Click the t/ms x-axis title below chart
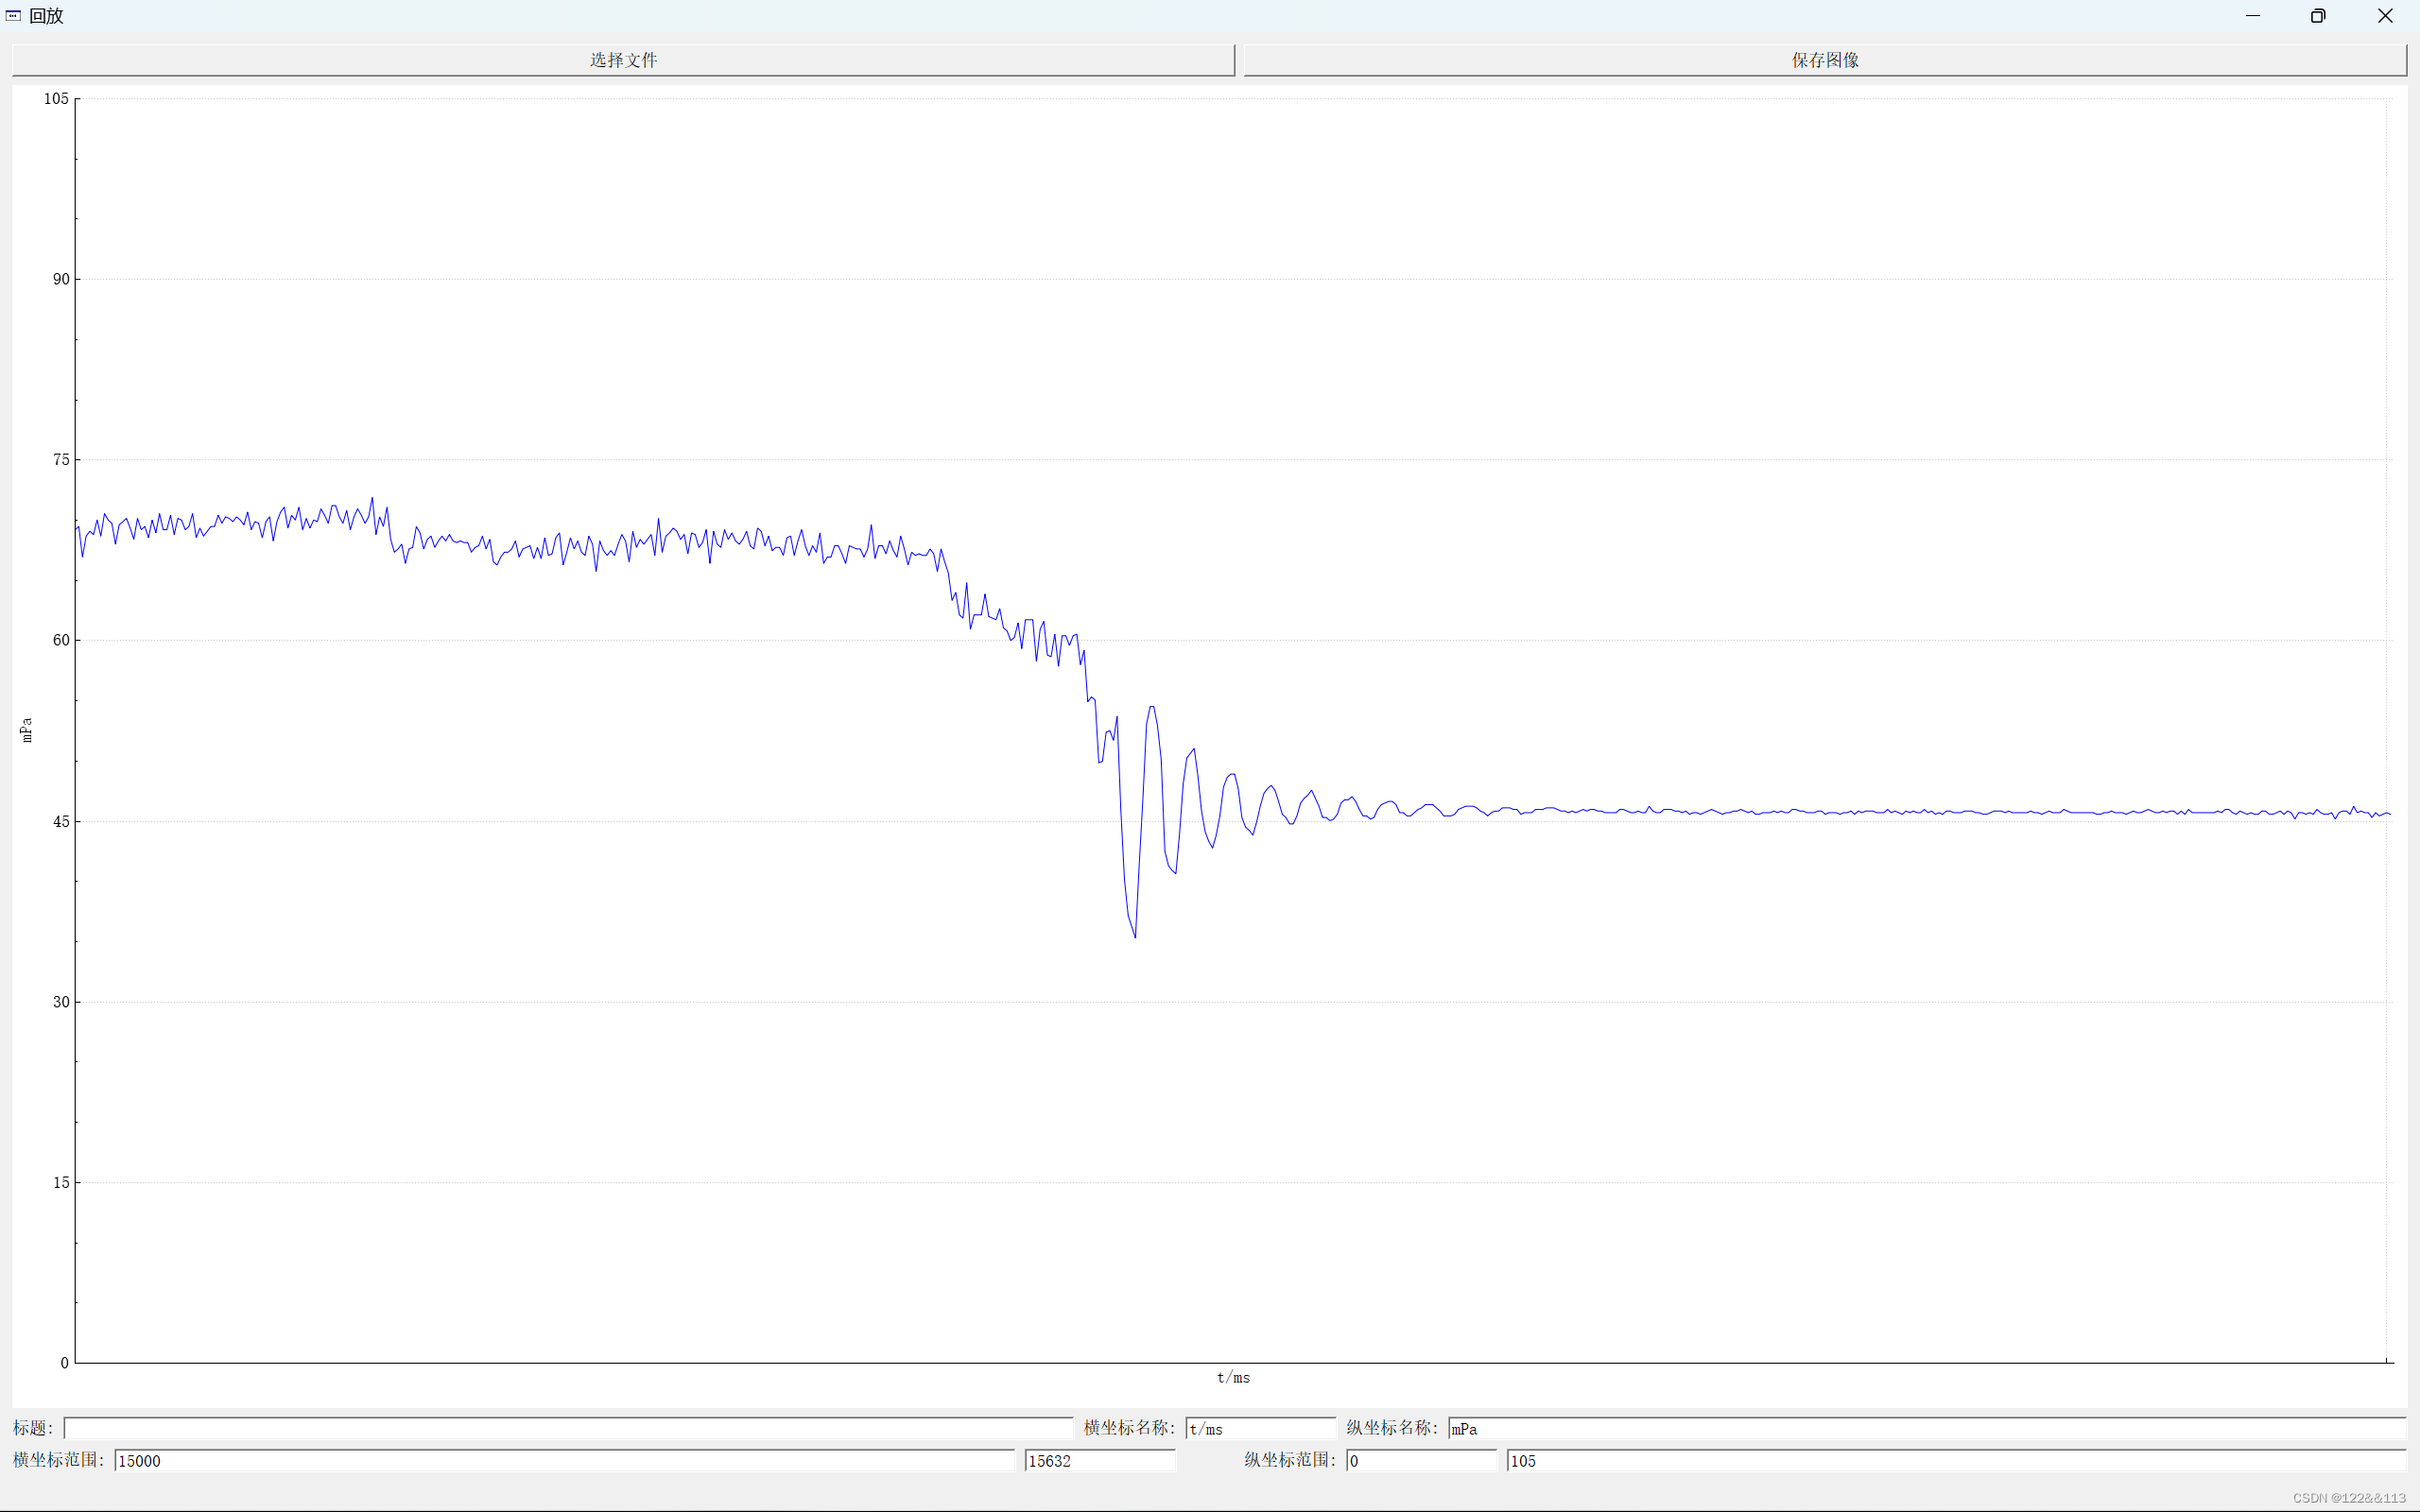The width and height of the screenshot is (2420, 1512). tap(1233, 1378)
